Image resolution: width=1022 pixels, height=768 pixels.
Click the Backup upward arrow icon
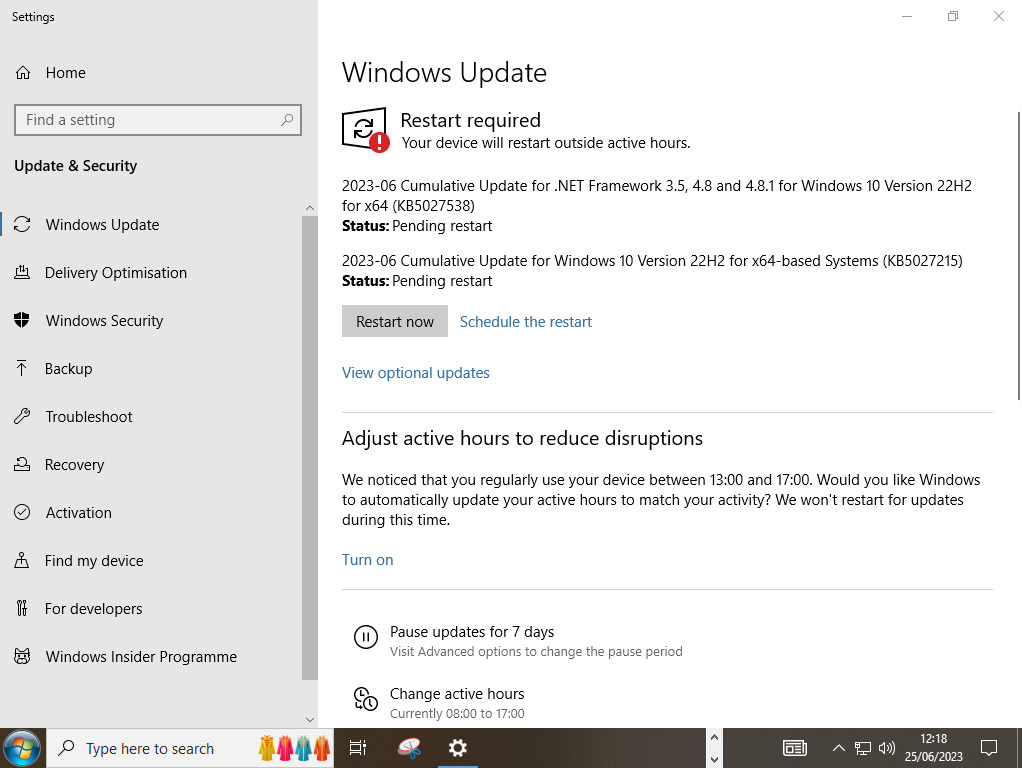(22, 368)
